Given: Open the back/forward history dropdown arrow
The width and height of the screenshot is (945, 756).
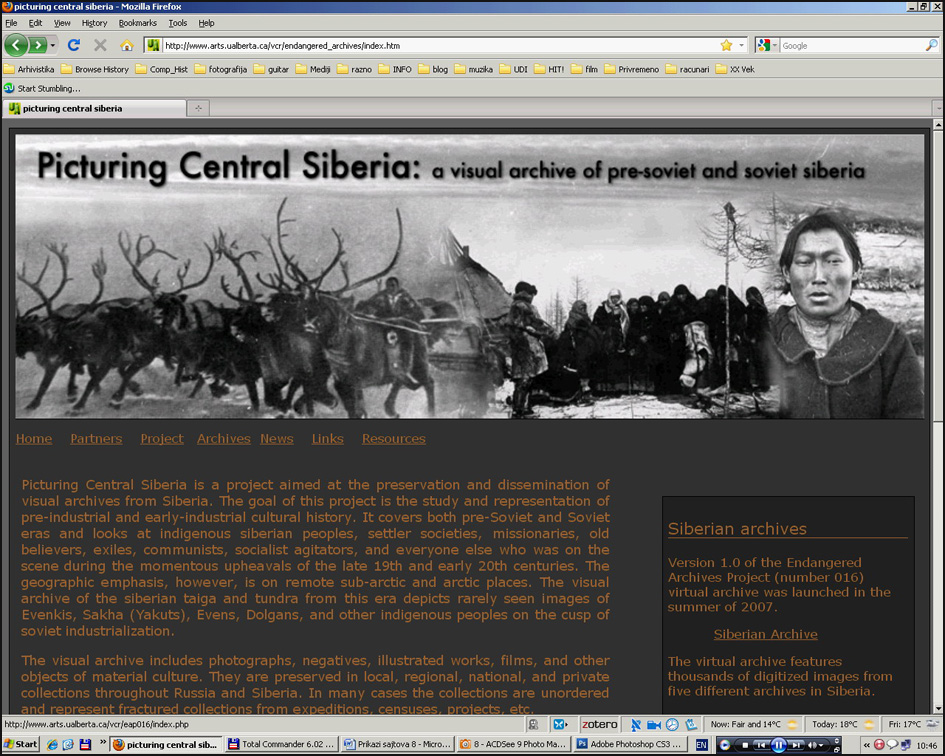Looking at the screenshot, I should point(53,45).
